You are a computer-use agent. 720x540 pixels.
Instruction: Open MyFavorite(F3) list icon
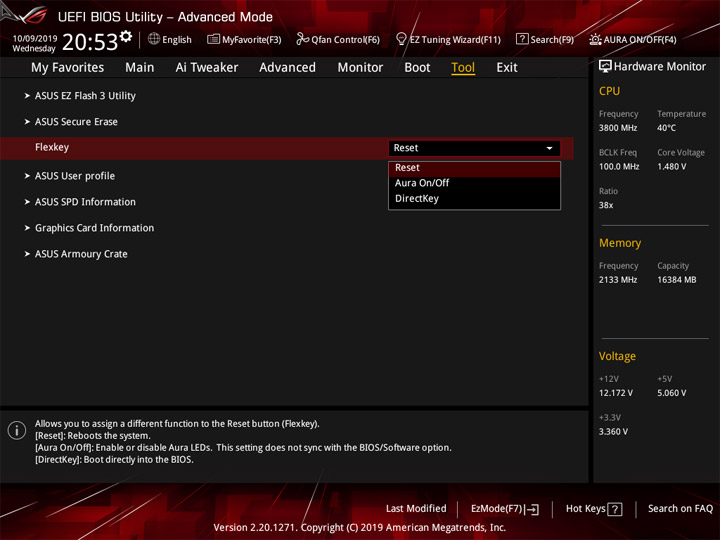[213, 39]
